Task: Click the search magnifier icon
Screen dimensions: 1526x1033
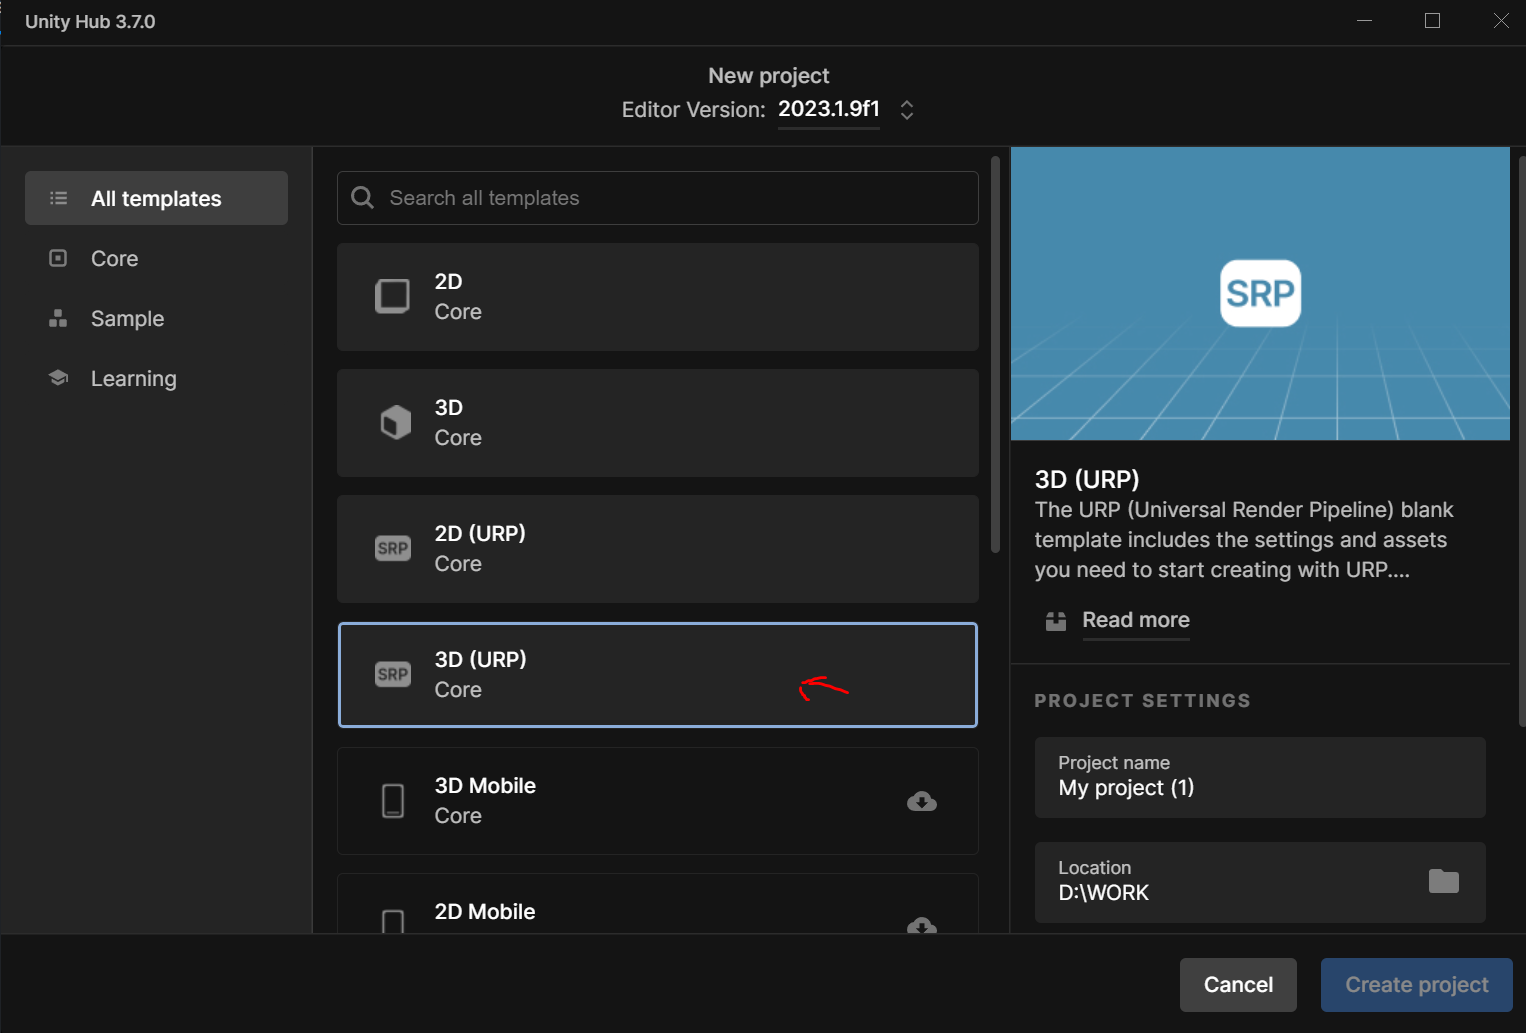Action: pyautogui.click(x=363, y=198)
